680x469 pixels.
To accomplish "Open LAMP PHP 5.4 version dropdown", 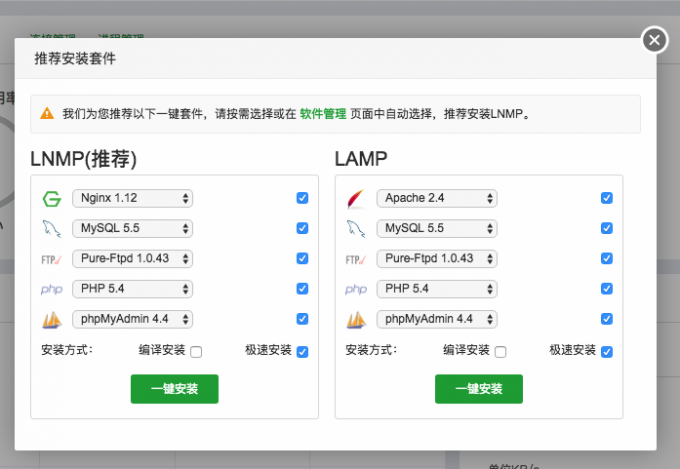I will point(437,289).
